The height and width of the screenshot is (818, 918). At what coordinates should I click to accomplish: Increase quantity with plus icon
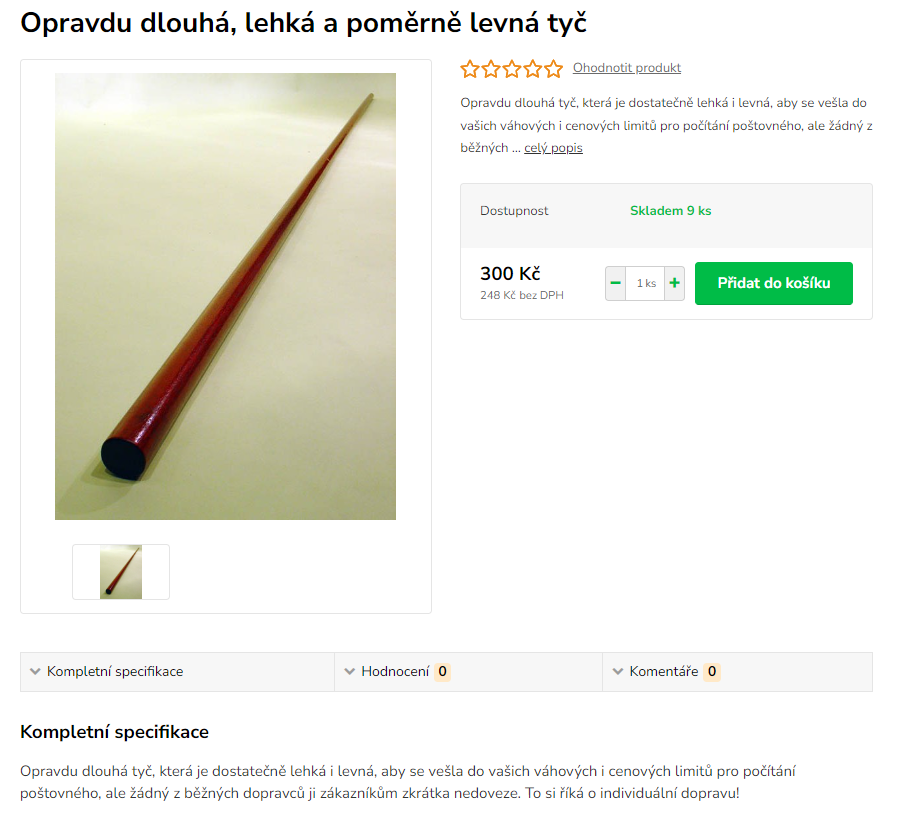674,283
